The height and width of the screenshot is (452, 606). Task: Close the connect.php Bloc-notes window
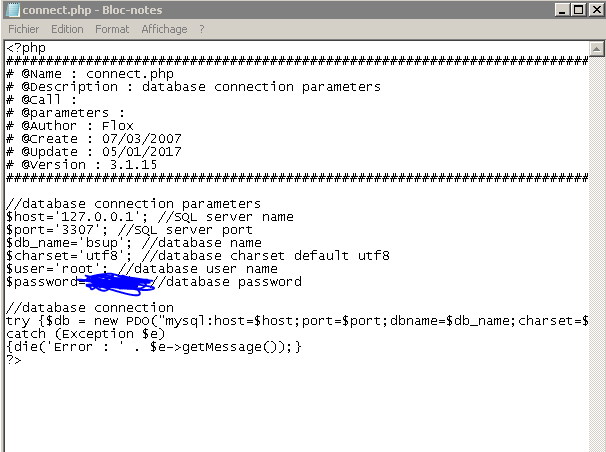(x=596, y=10)
